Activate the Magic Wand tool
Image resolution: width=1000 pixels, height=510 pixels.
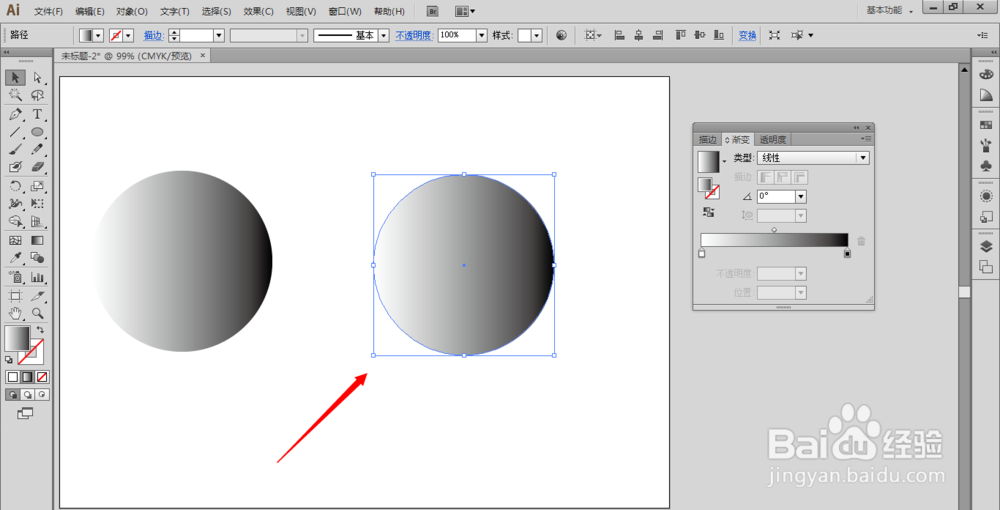(16, 96)
